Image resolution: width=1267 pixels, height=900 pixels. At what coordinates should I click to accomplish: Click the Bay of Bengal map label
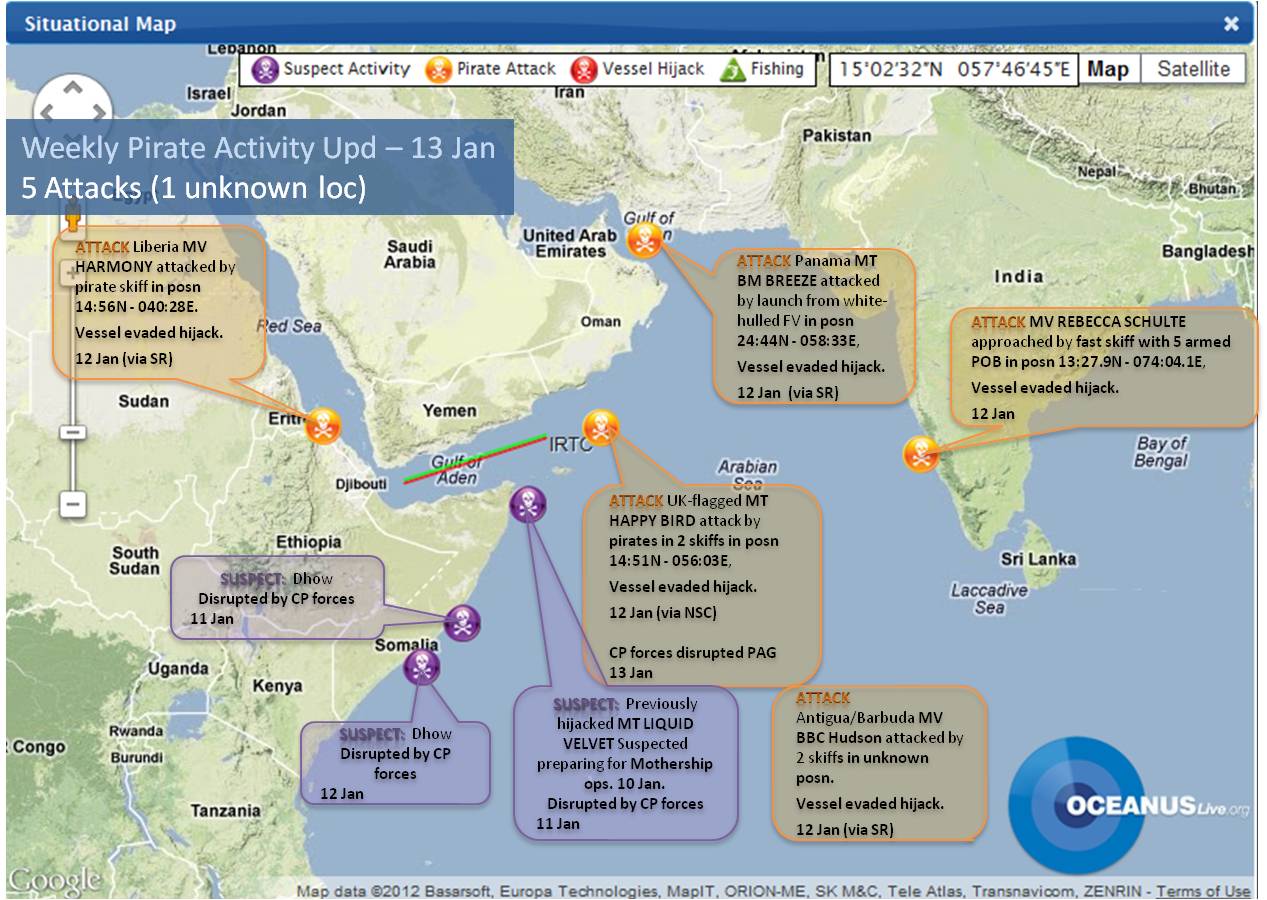coord(1161,452)
